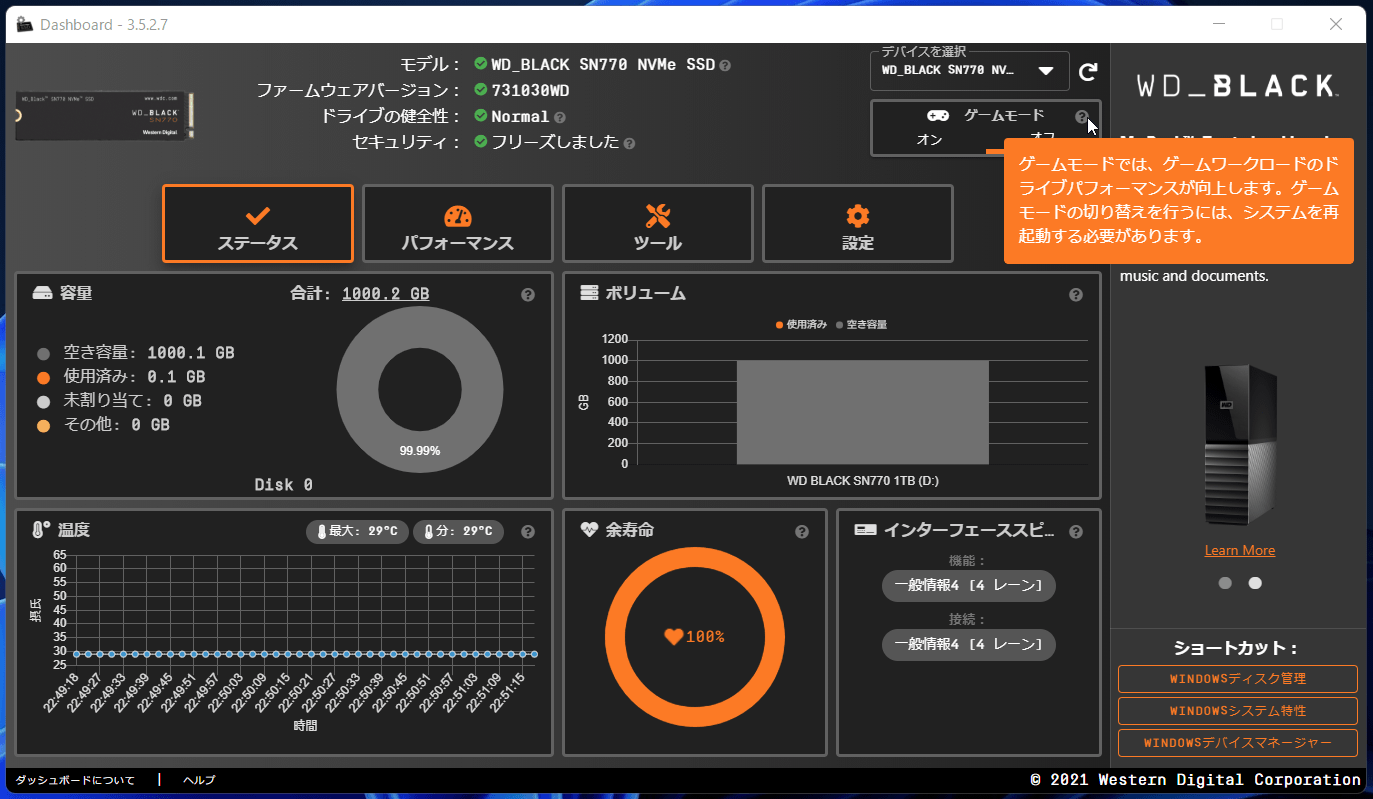The width and height of the screenshot is (1373, 799).
Task: Select the second carousel dot in sidebar
Action: [x=1255, y=583]
